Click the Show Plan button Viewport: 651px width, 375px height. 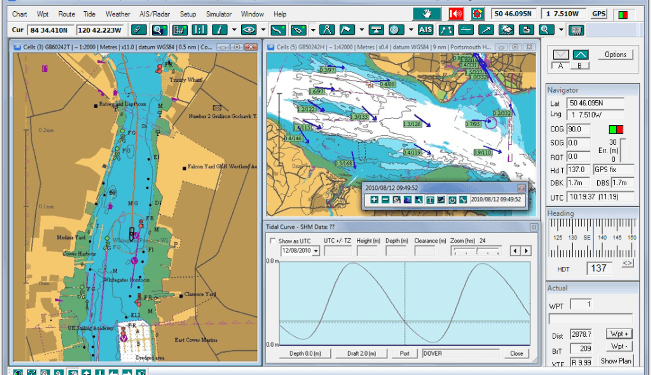click(616, 361)
